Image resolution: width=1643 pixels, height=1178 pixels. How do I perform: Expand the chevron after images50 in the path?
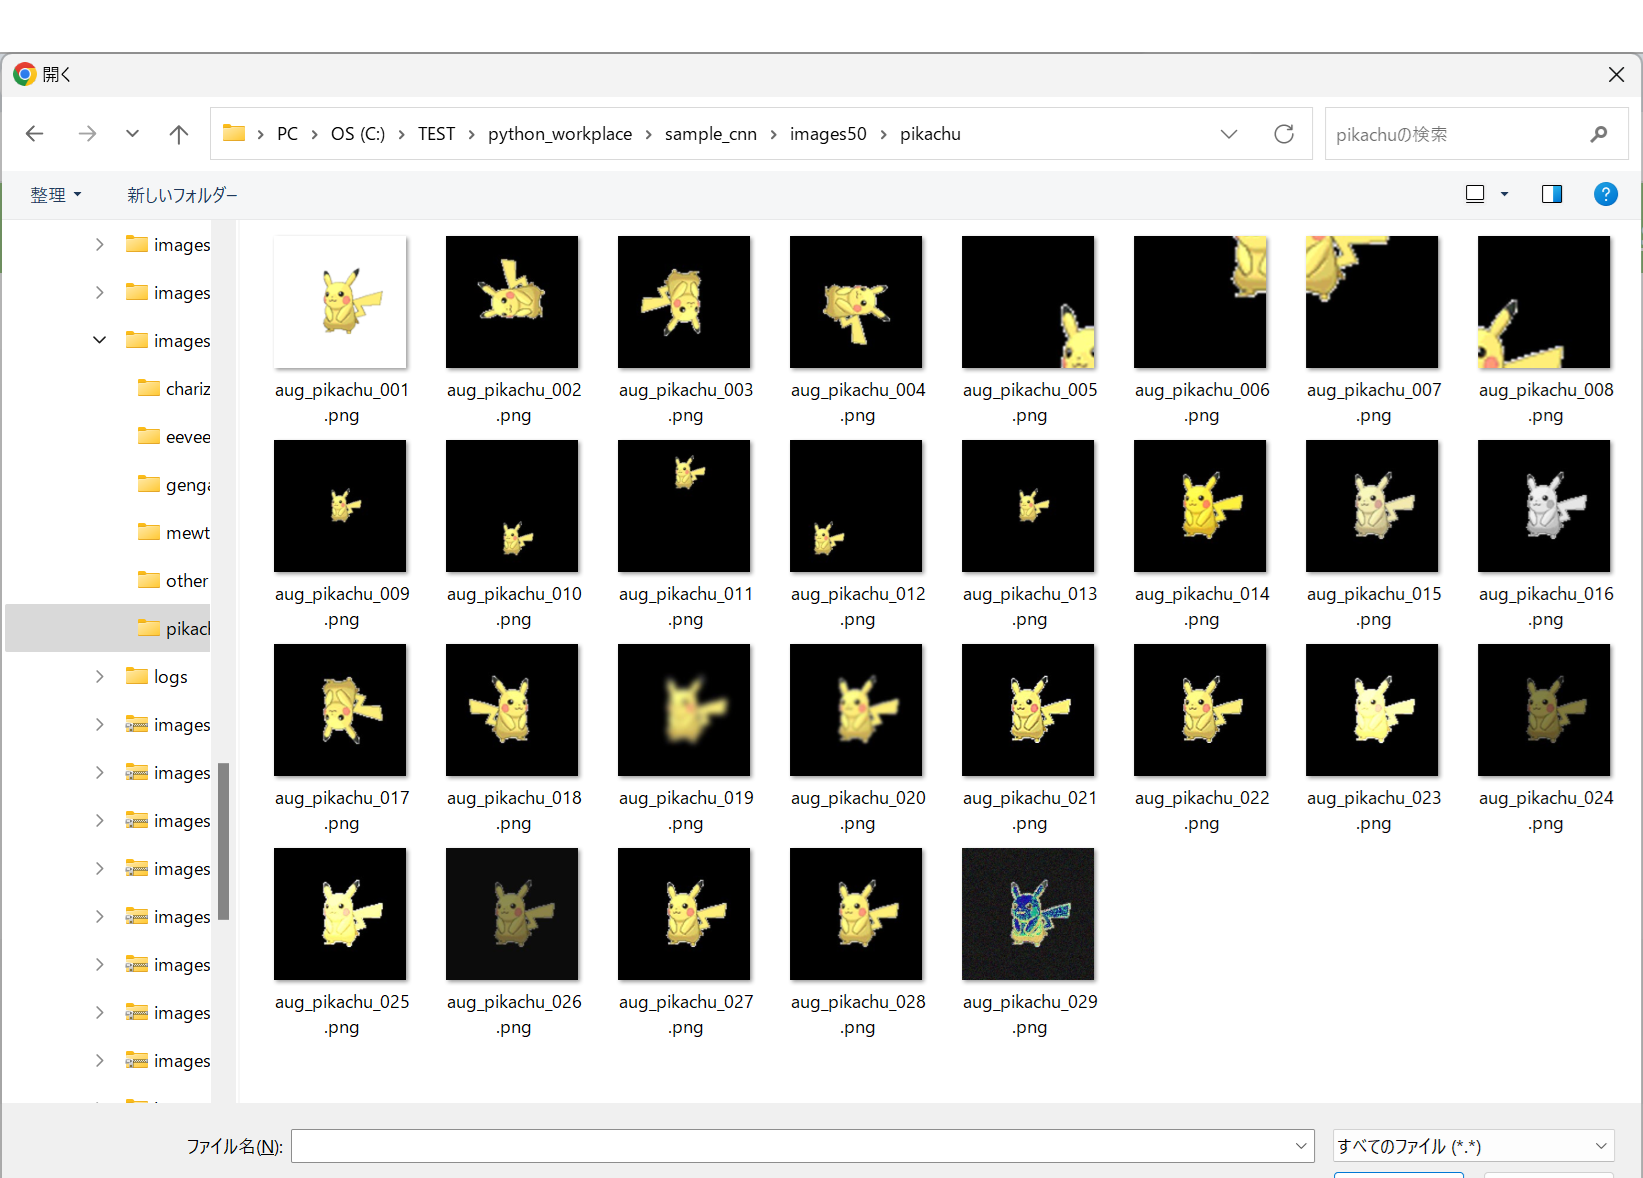pyautogui.click(x=884, y=134)
